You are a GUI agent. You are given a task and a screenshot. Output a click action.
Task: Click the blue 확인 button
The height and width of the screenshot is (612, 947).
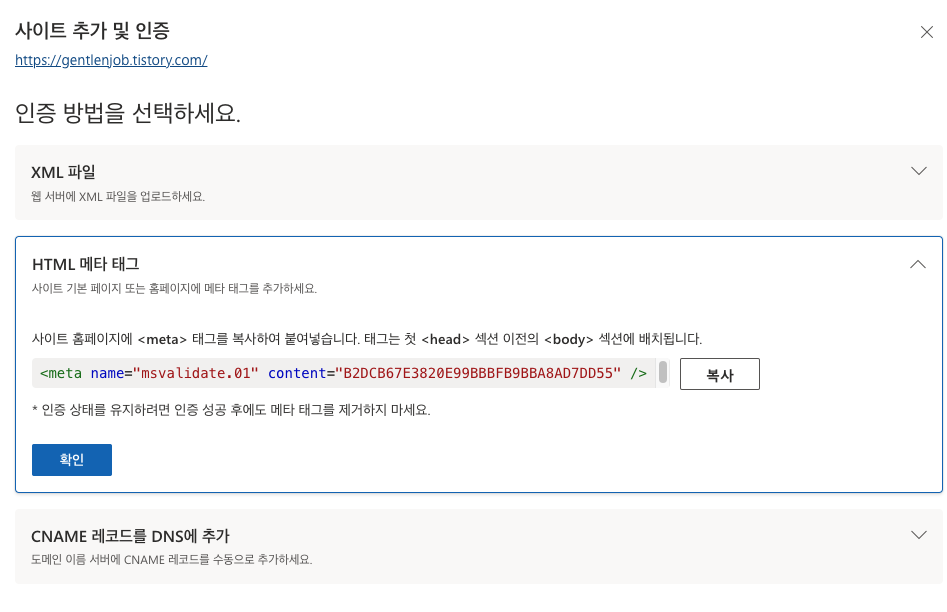coord(72,460)
